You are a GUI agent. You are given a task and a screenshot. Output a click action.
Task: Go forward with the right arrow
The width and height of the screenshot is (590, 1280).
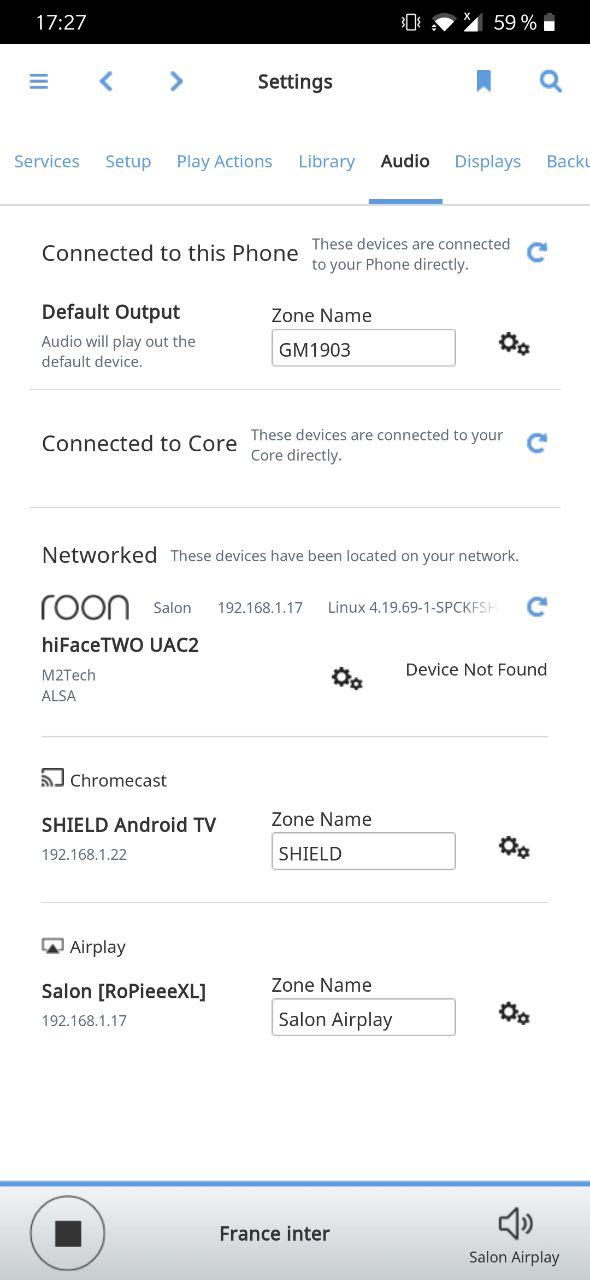pyautogui.click(x=176, y=82)
